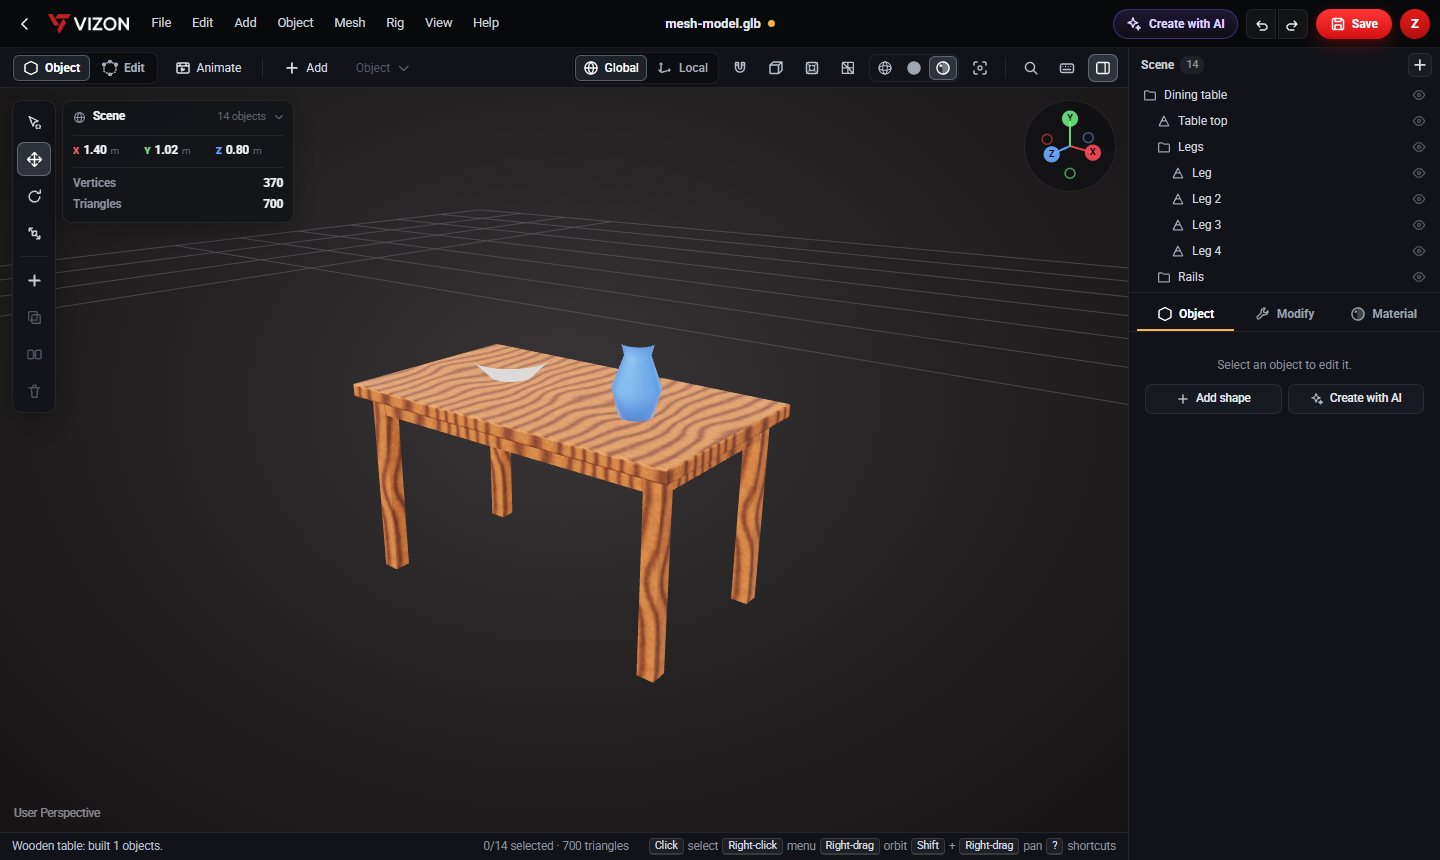Open the Mesh menu
Screen dimensions: 1440x860
(x=350, y=23)
